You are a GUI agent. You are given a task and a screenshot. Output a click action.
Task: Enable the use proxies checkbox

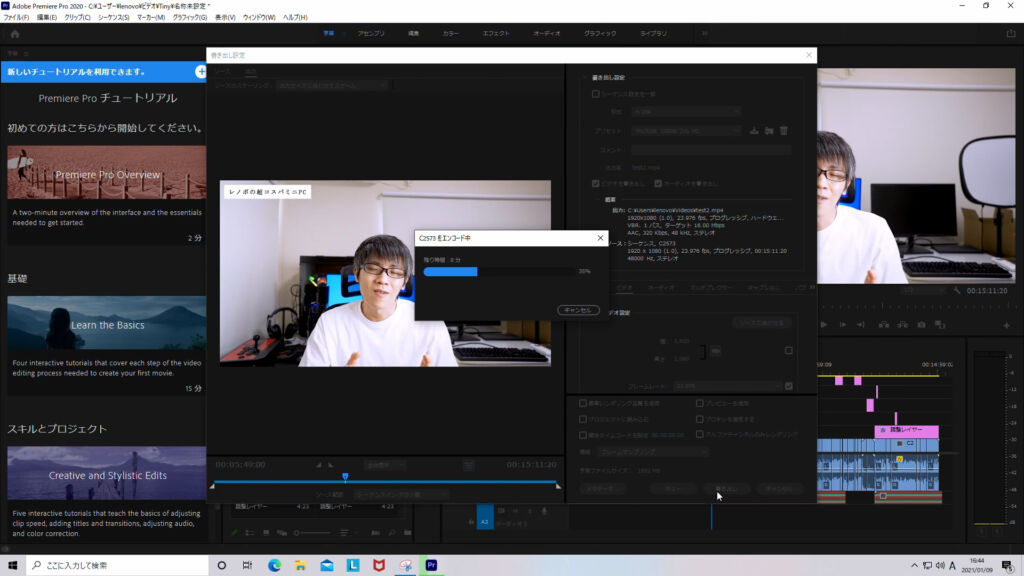tap(699, 419)
